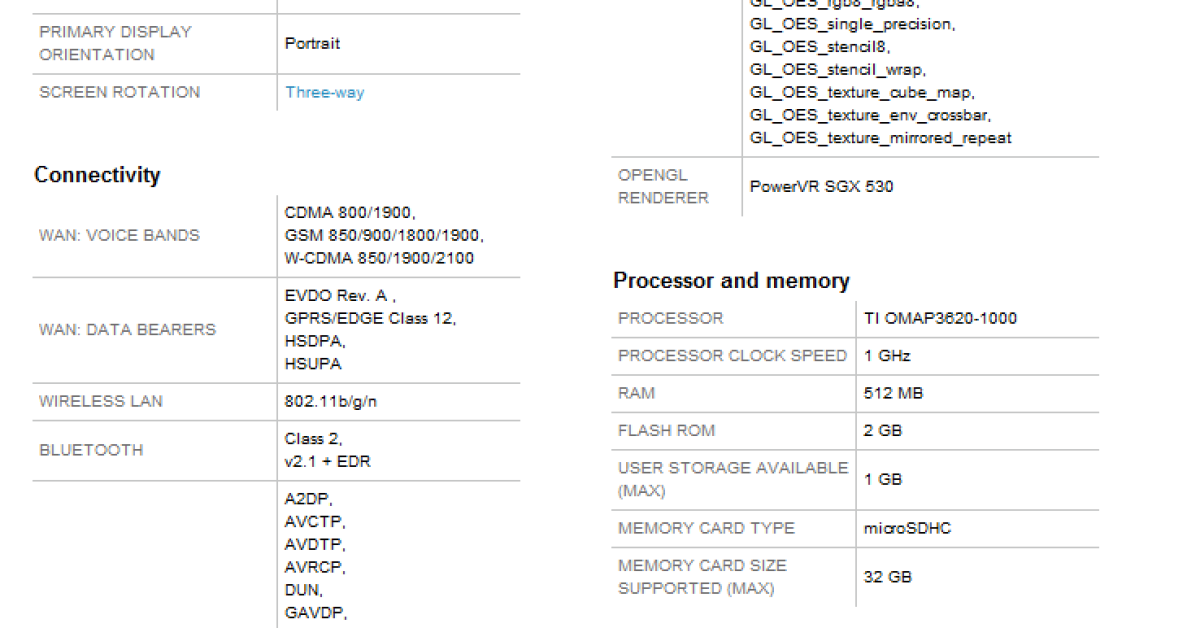Click the Portrait orientation value
Image resolution: width=1200 pixels, height=628 pixels.
[312, 43]
